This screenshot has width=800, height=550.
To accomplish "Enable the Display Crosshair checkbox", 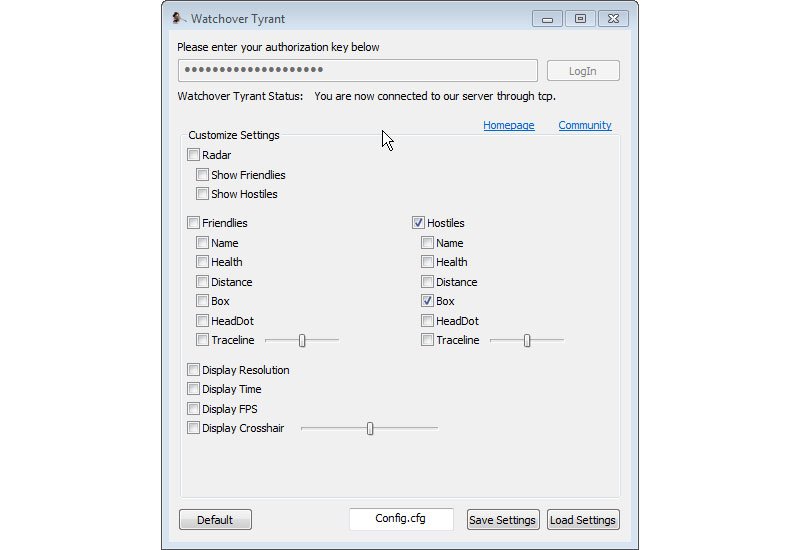I will 193,428.
